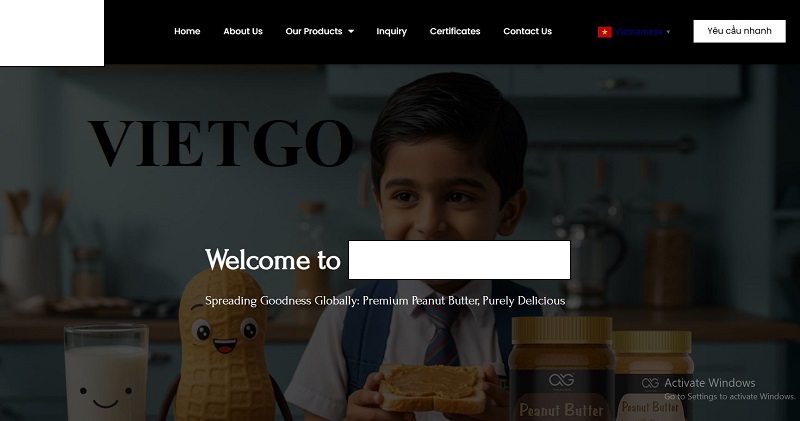Click the Vietnam flag icon
The width and height of the screenshot is (800, 421).
605,32
